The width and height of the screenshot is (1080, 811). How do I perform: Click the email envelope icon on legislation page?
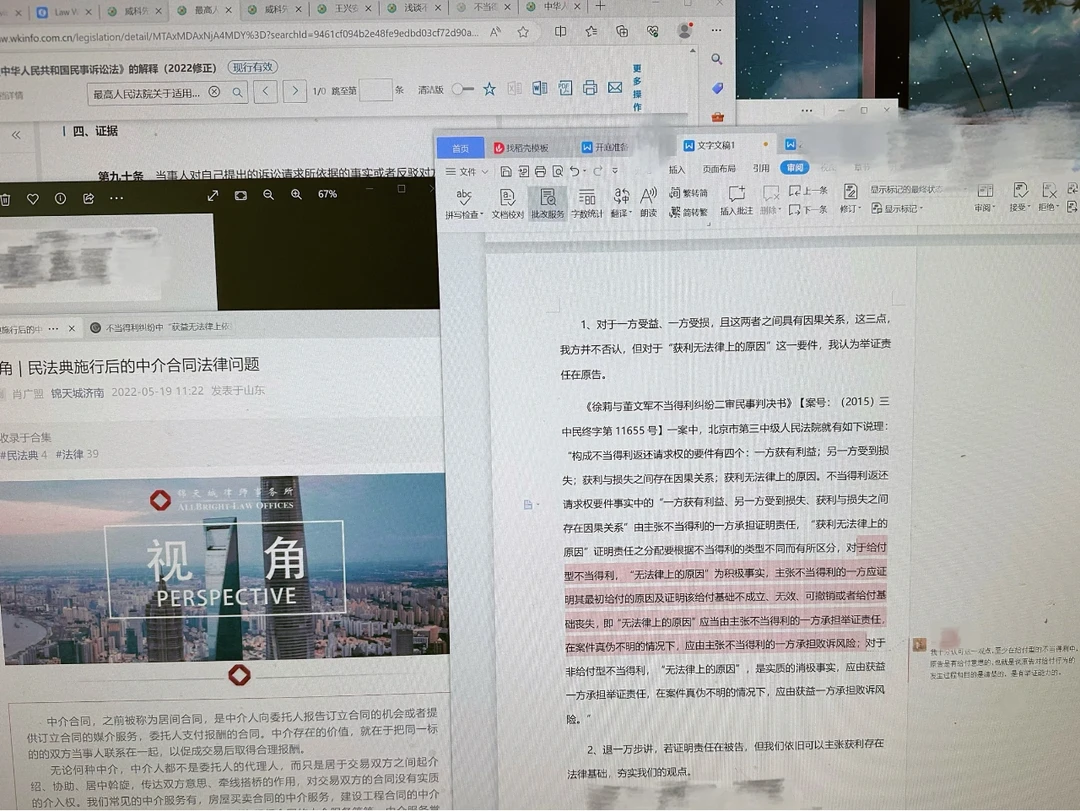coord(615,87)
